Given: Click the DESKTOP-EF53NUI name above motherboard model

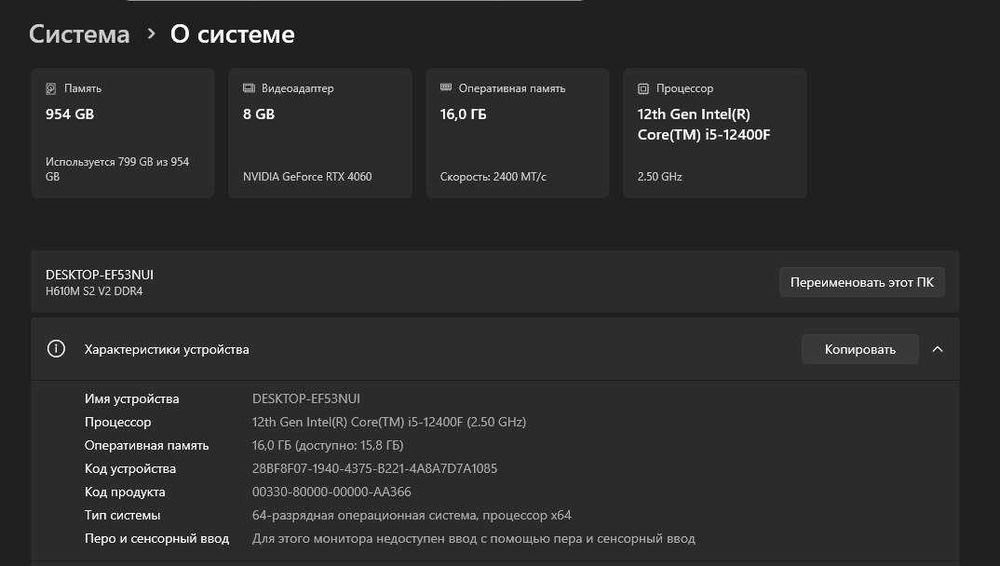Looking at the screenshot, I should tap(99, 275).
